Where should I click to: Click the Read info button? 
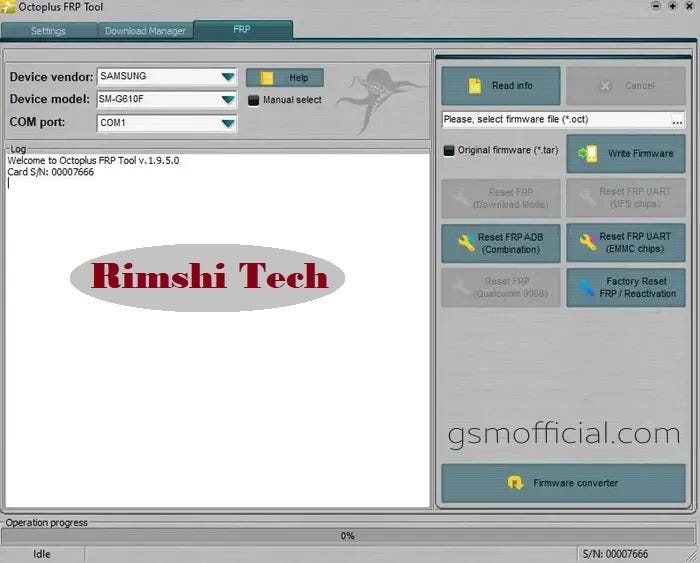click(501, 86)
